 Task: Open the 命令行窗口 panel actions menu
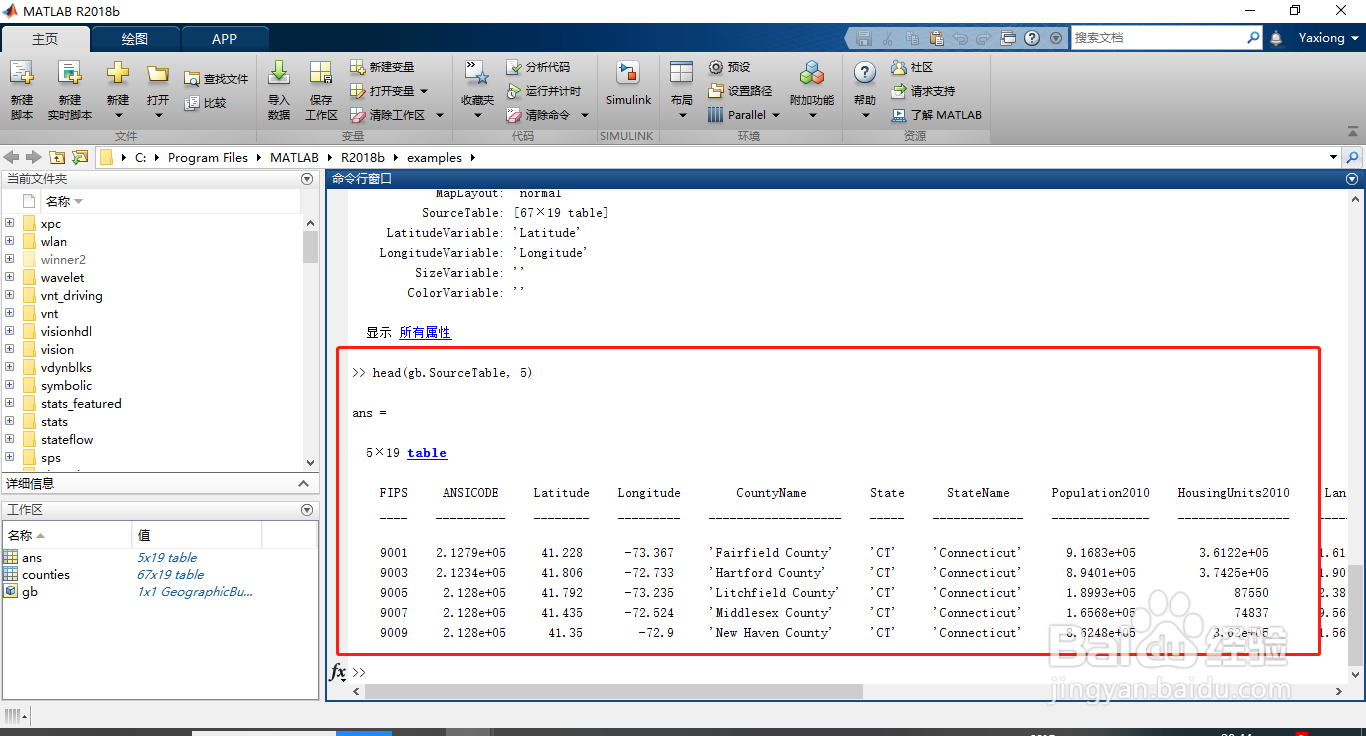pos(1352,179)
